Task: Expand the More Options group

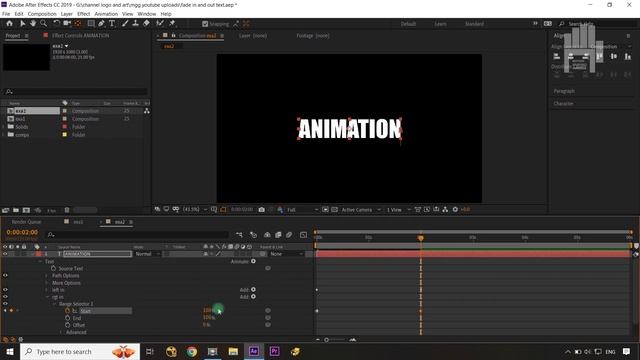Action: pos(46,283)
